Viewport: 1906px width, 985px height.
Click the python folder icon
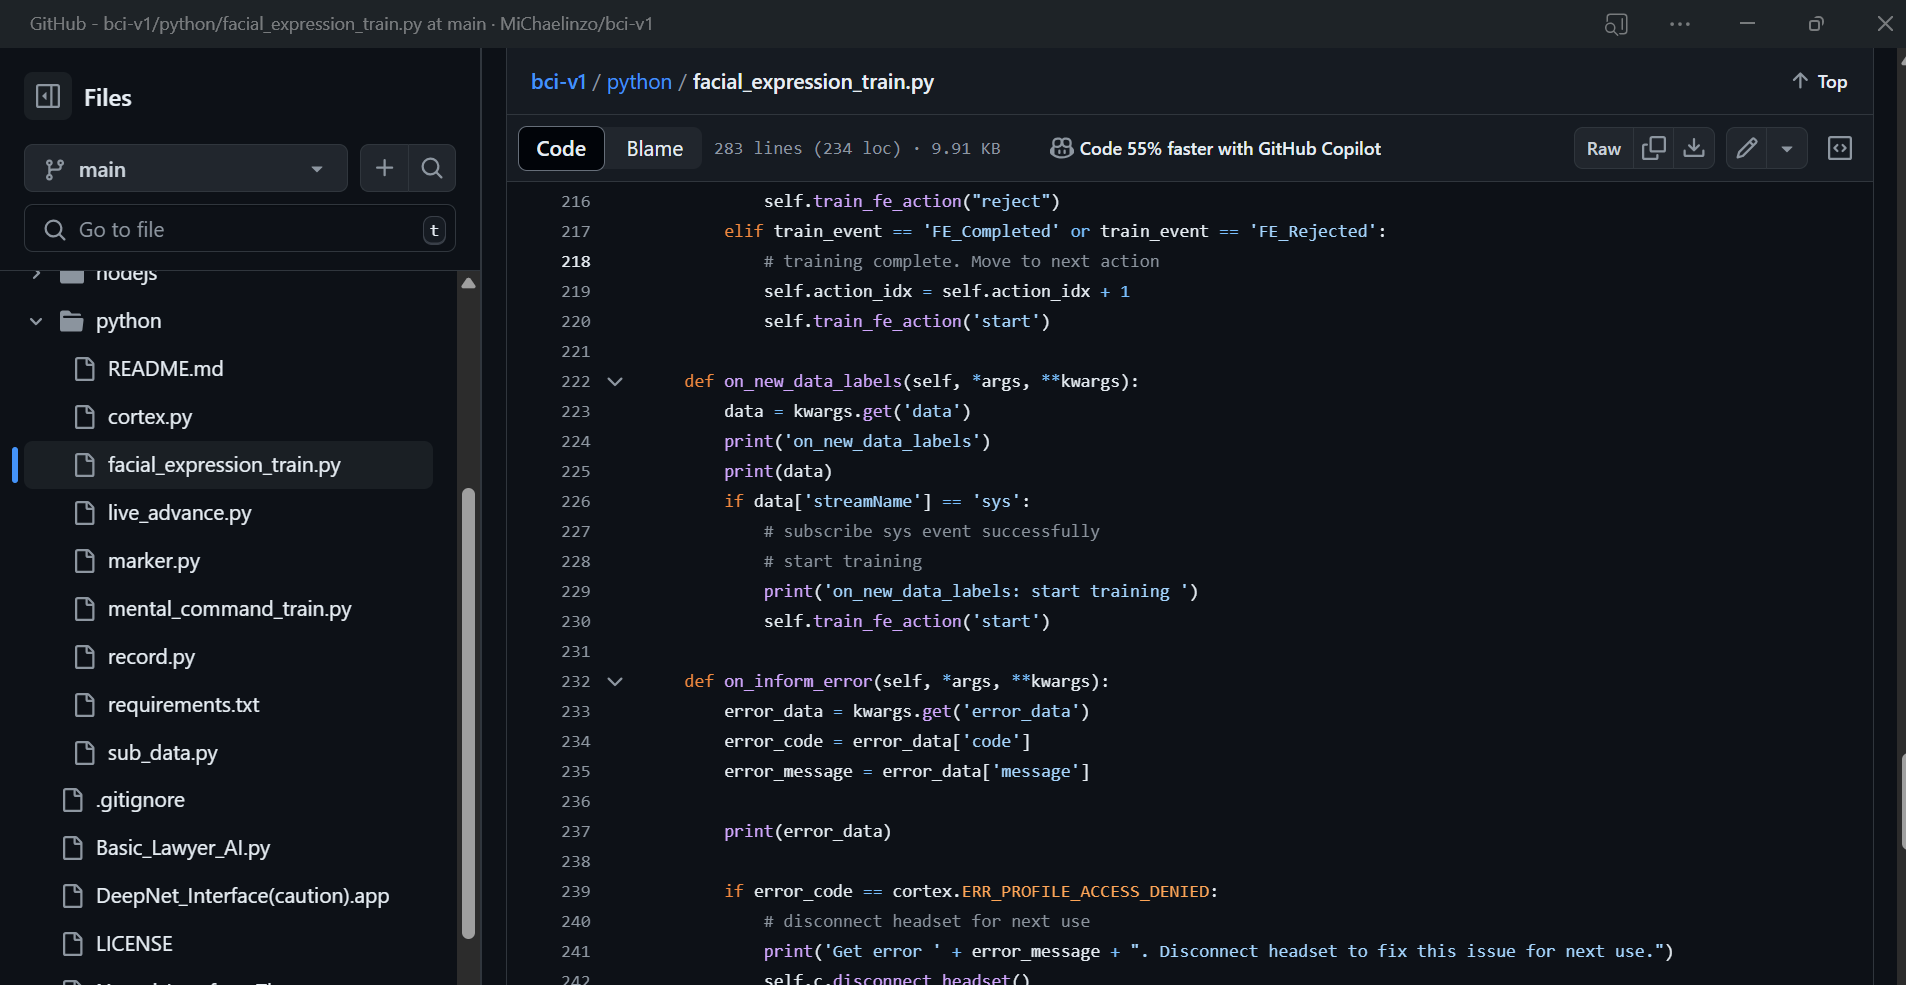tap(71, 321)
